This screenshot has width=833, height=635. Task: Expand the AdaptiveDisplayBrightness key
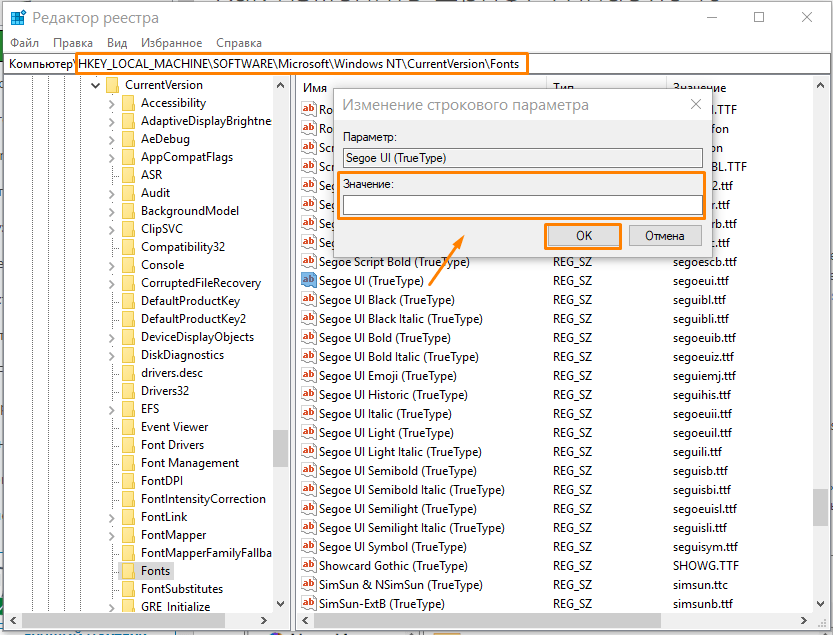point(112,122)
